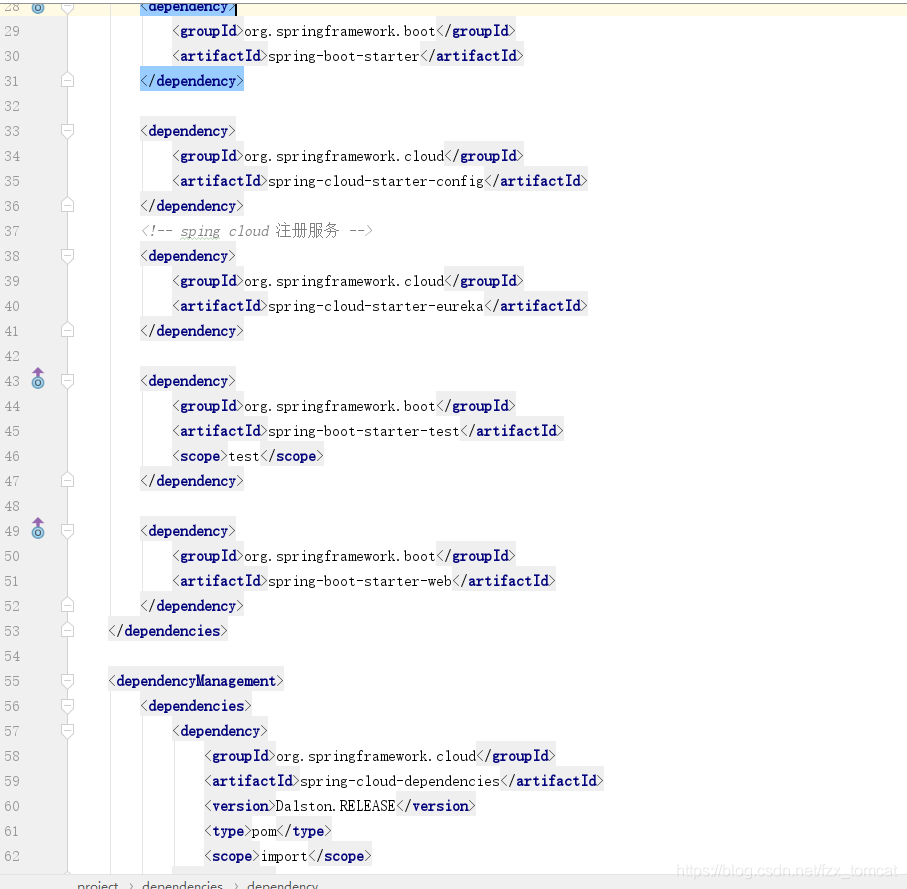Click the closing dependencies tag on line 53
907x889 pixels.
pos(168,631)
